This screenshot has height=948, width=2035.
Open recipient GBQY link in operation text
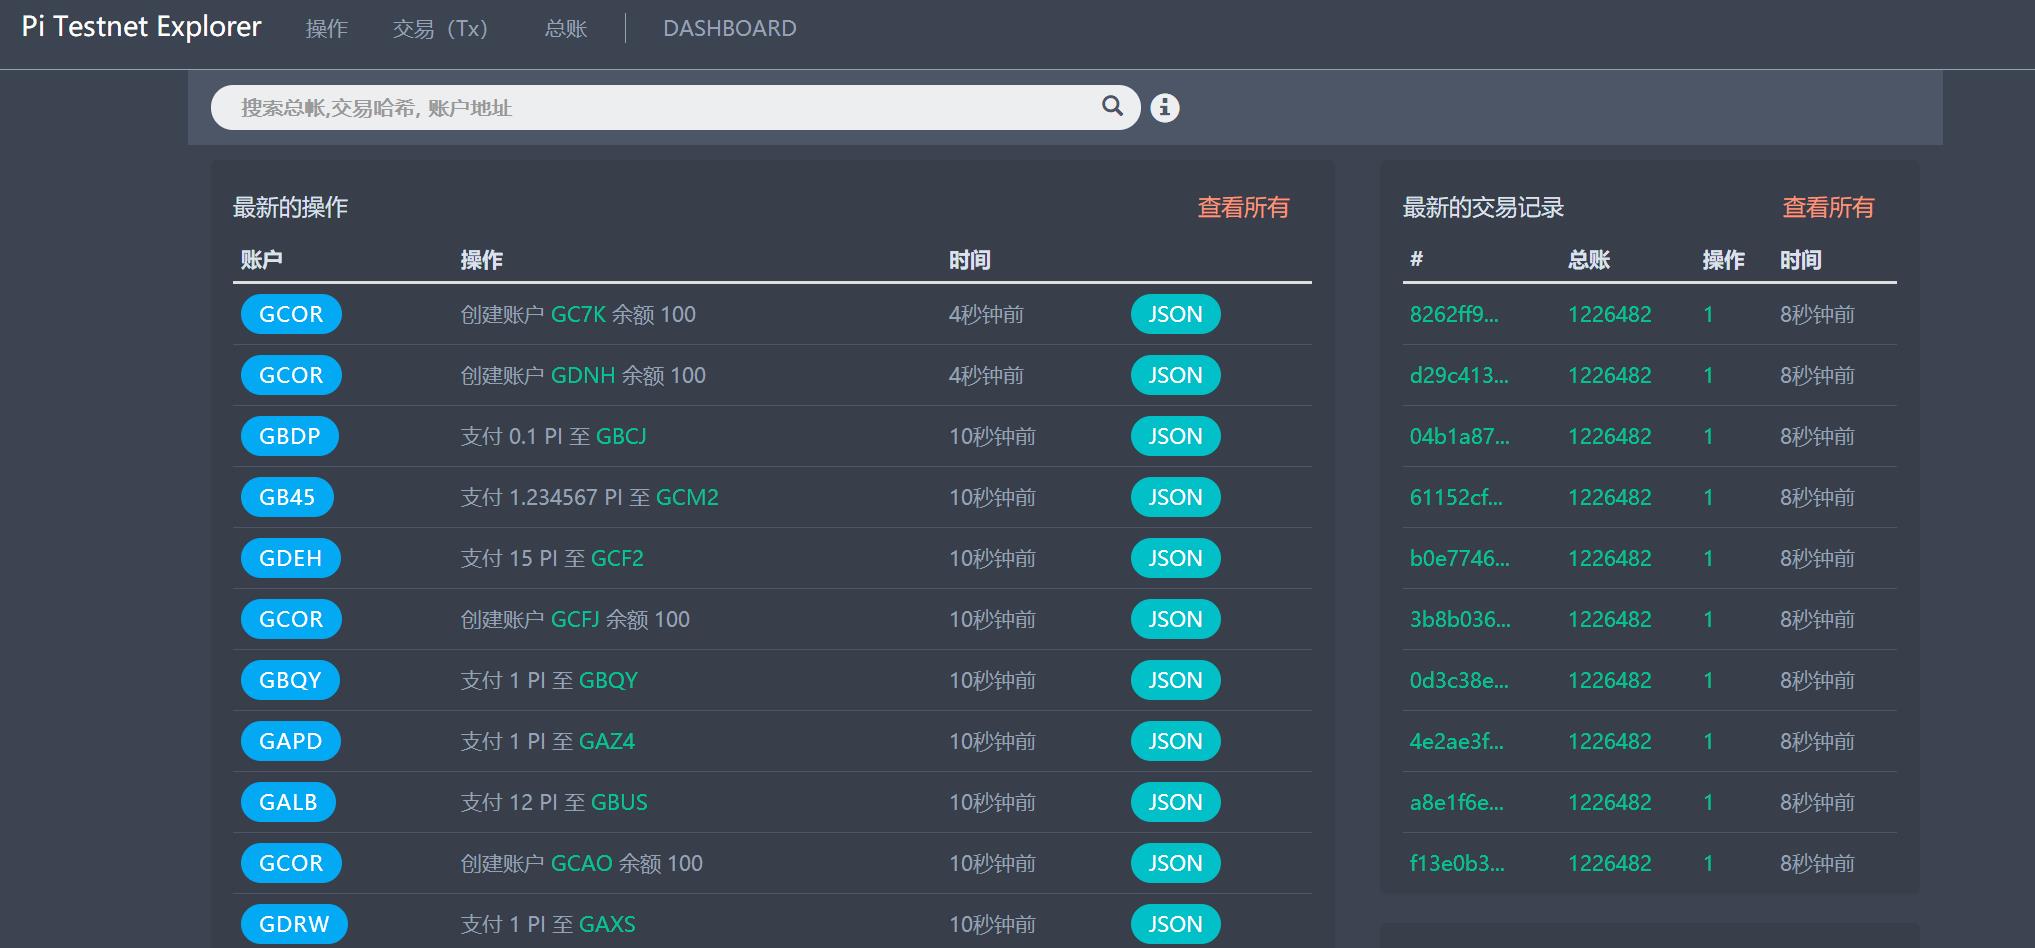click(x=608, y=680)
